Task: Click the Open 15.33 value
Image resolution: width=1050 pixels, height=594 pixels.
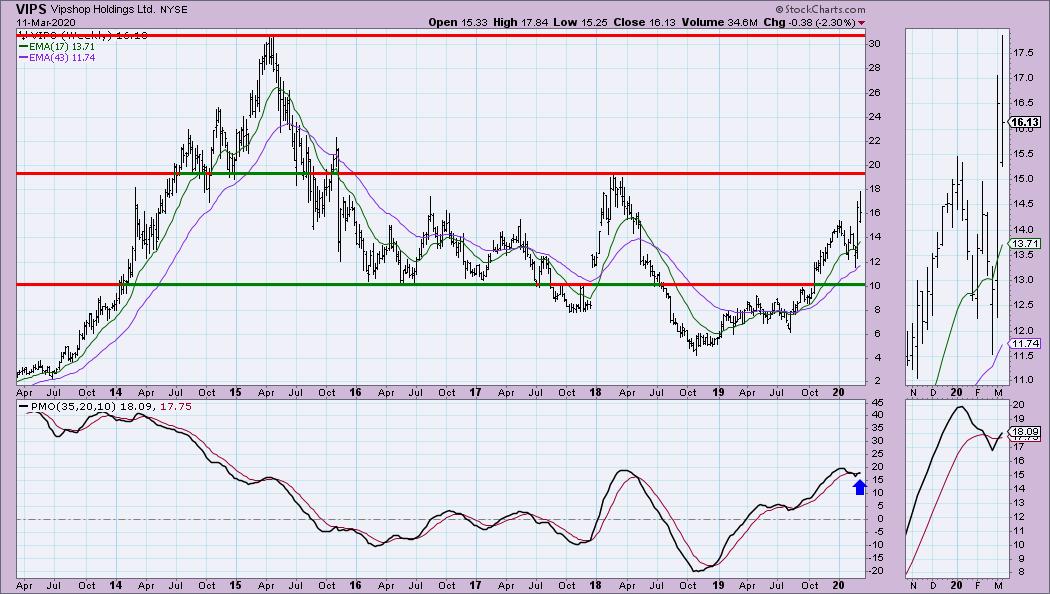Action: (x=458, y=22)
